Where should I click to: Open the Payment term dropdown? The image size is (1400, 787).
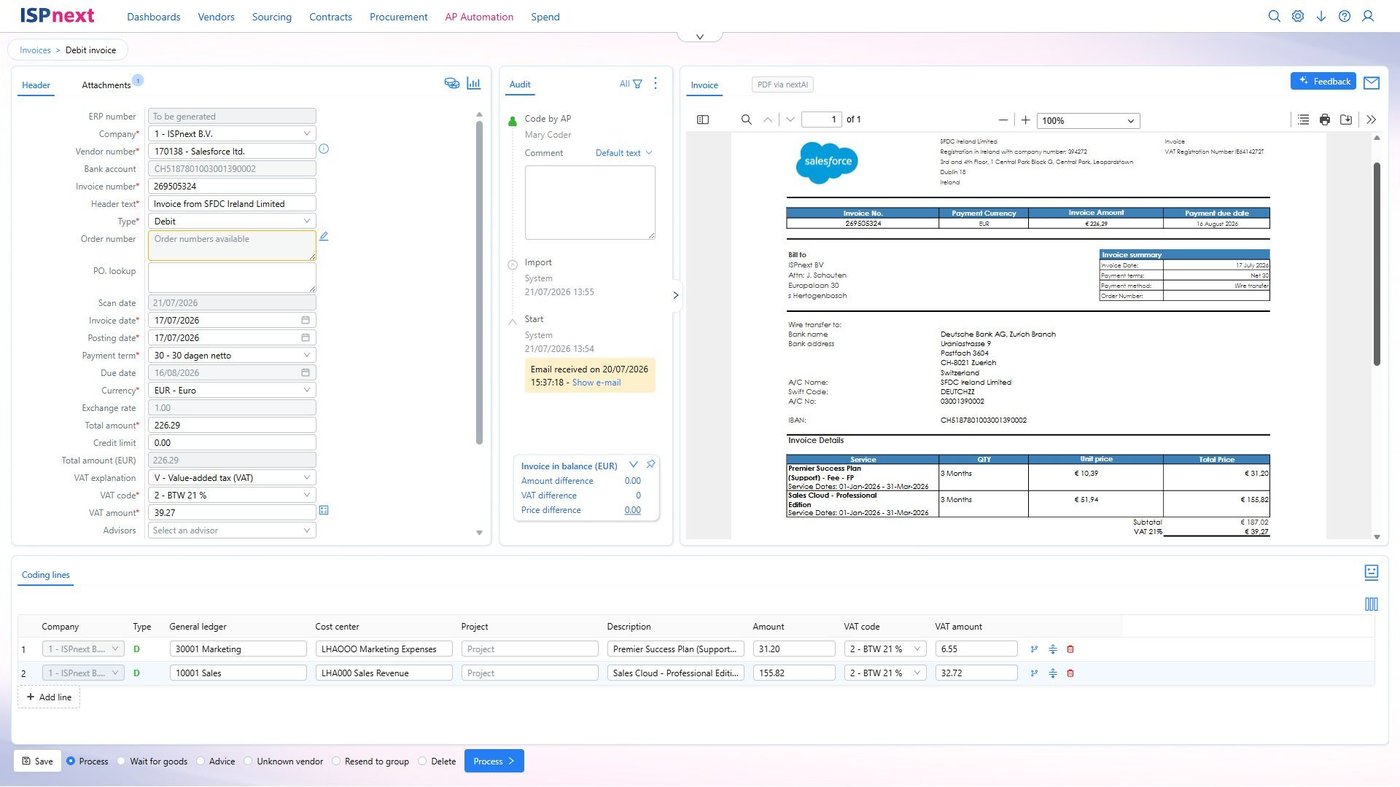(x=232, y=355)
